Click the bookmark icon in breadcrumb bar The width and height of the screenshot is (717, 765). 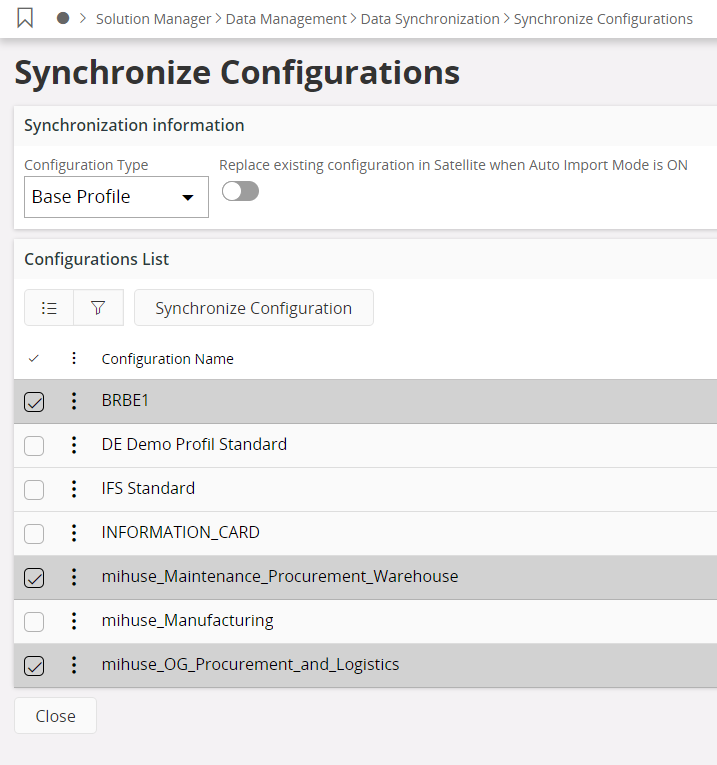click(x=25, y=18)
